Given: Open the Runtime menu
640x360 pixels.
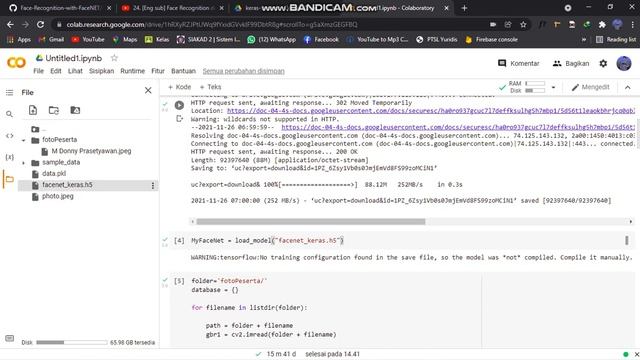Looking at the screenshot, I should coord(133,71).
